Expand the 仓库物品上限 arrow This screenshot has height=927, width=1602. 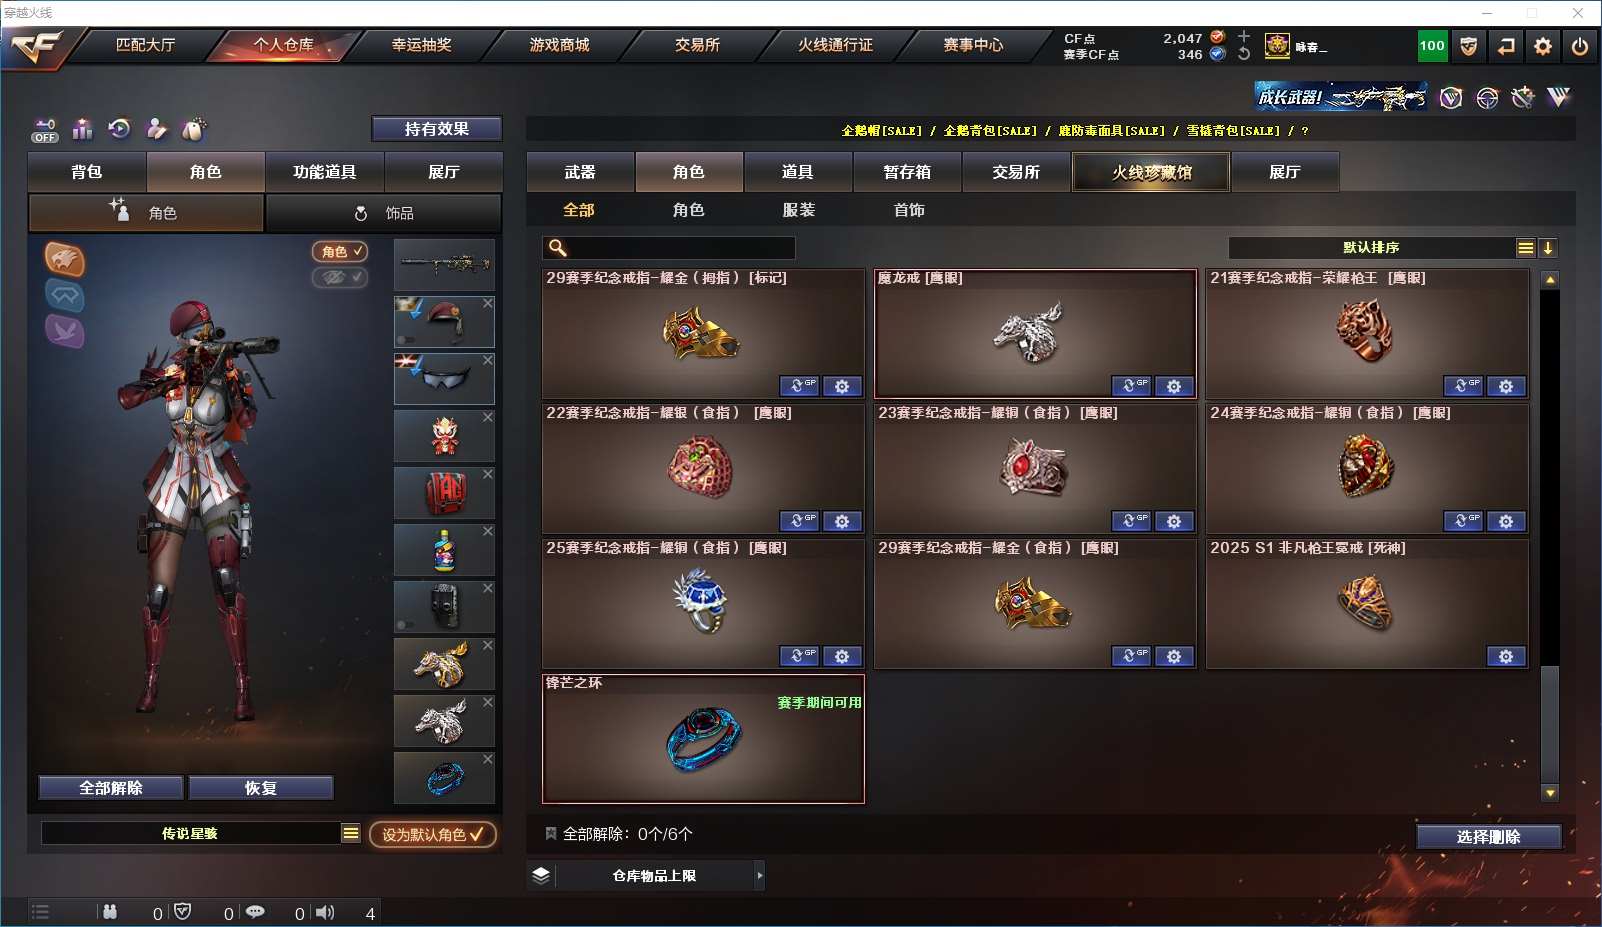point(760,876)
